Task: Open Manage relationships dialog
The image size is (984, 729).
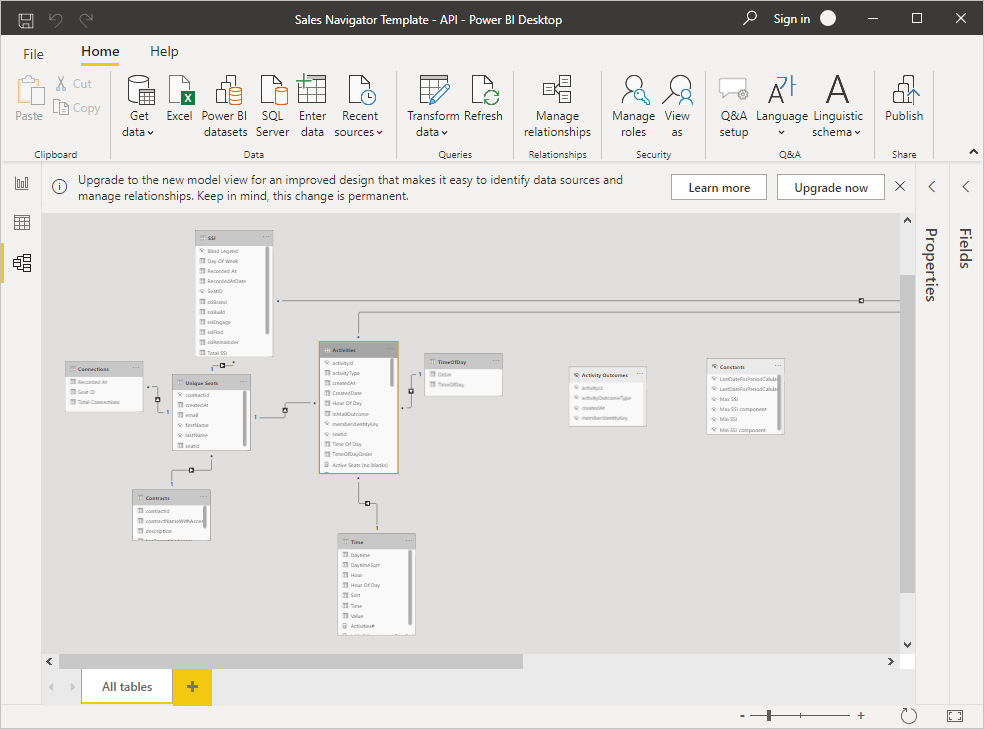Action: point(557,106)
